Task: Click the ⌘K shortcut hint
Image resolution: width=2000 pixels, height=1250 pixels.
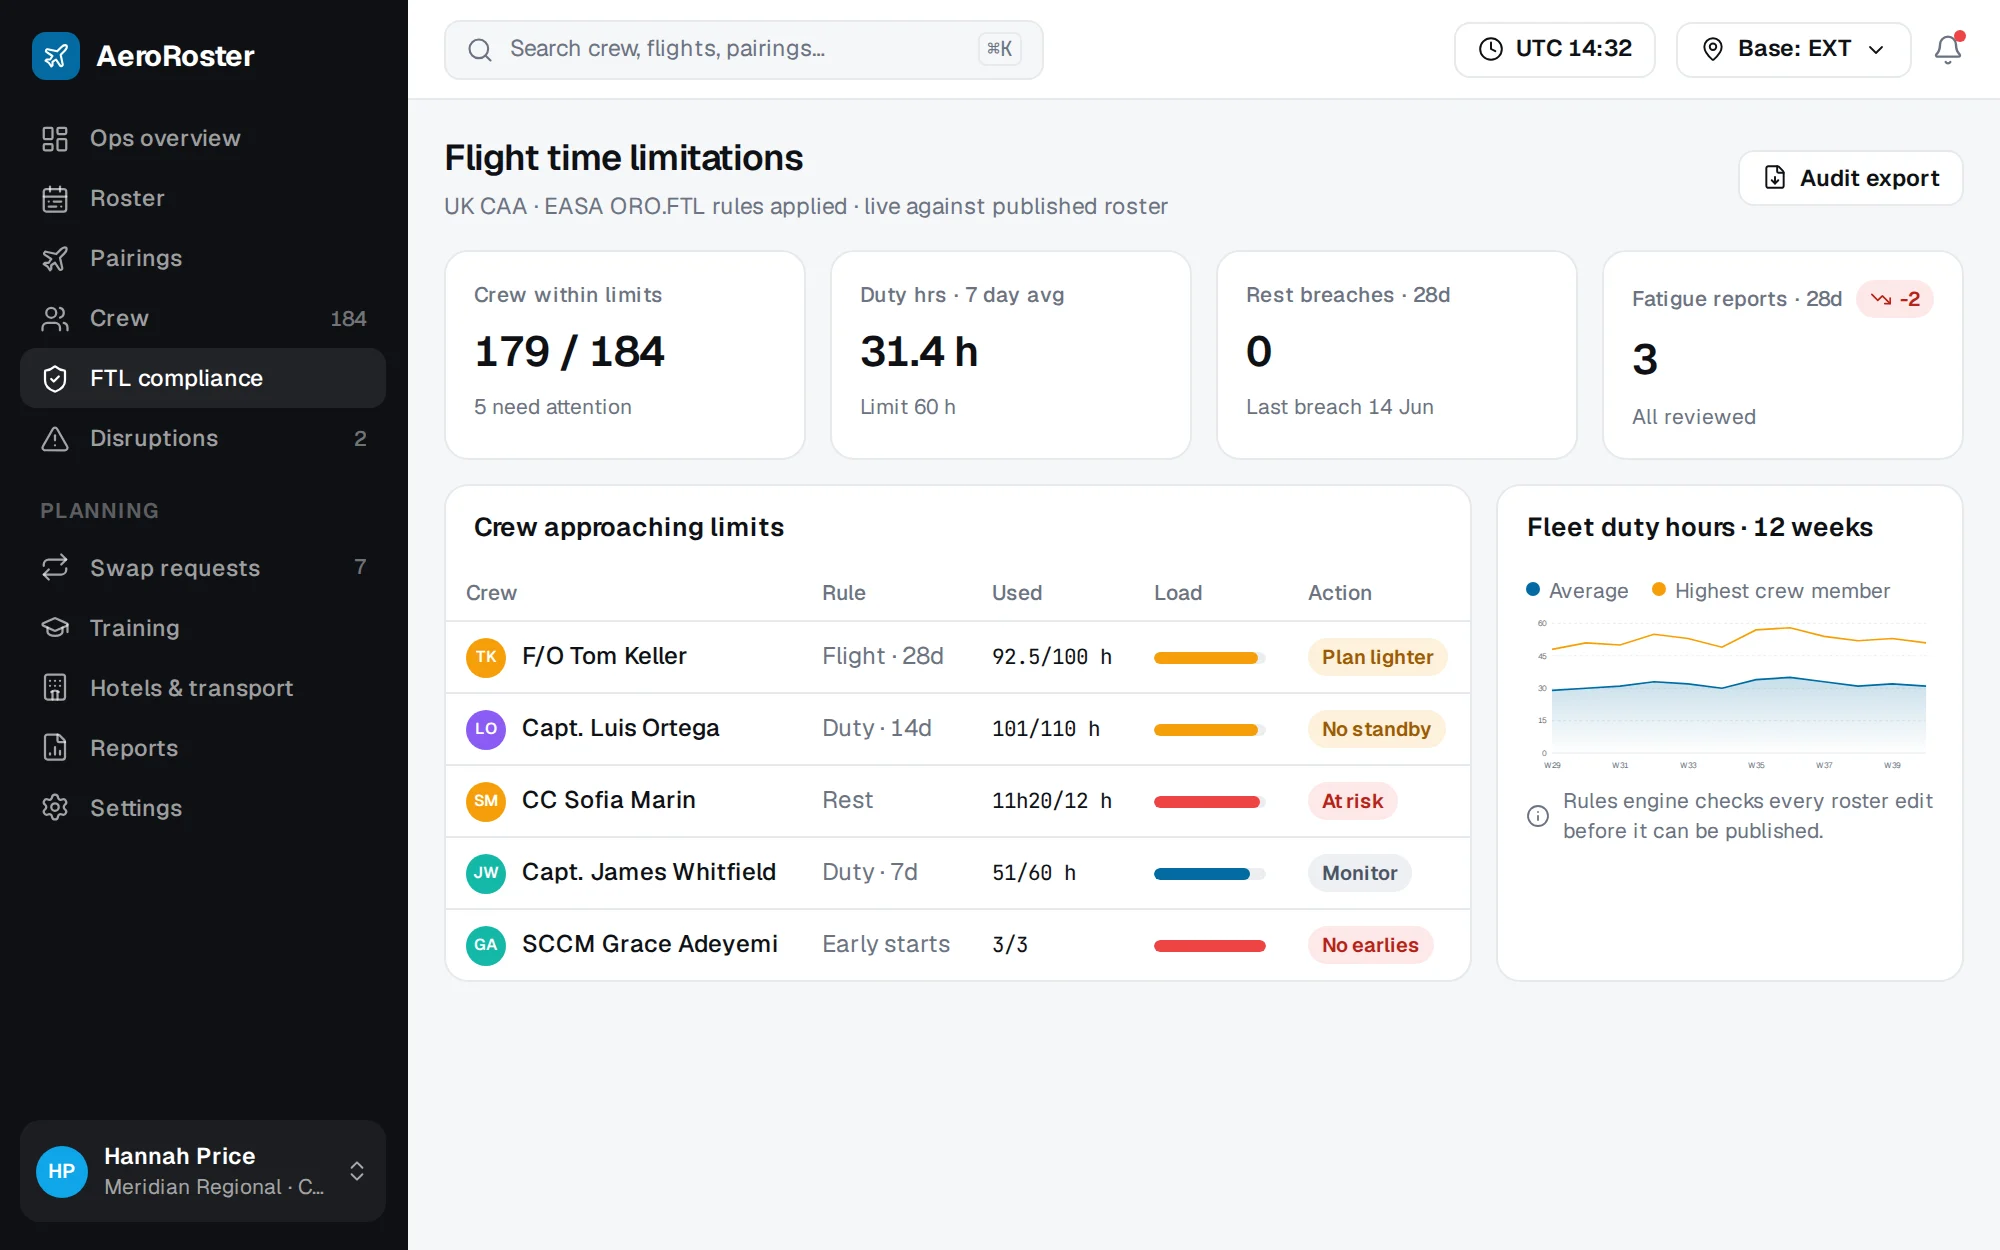Action: point(999,49)
